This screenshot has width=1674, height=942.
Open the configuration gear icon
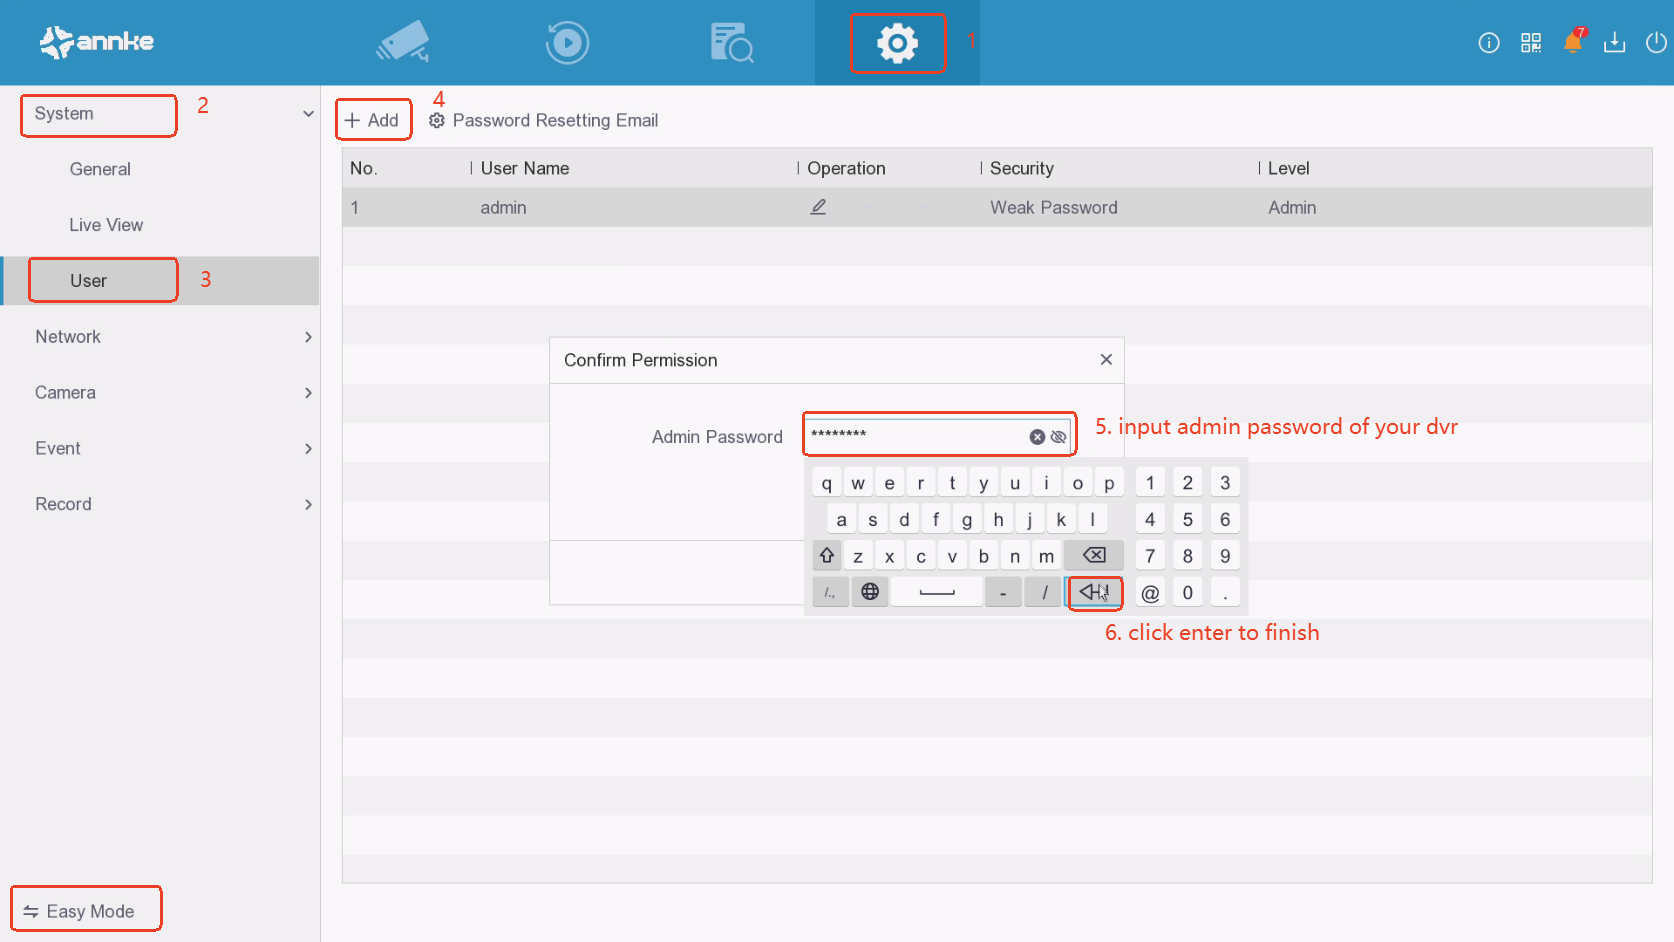point(897,43)
